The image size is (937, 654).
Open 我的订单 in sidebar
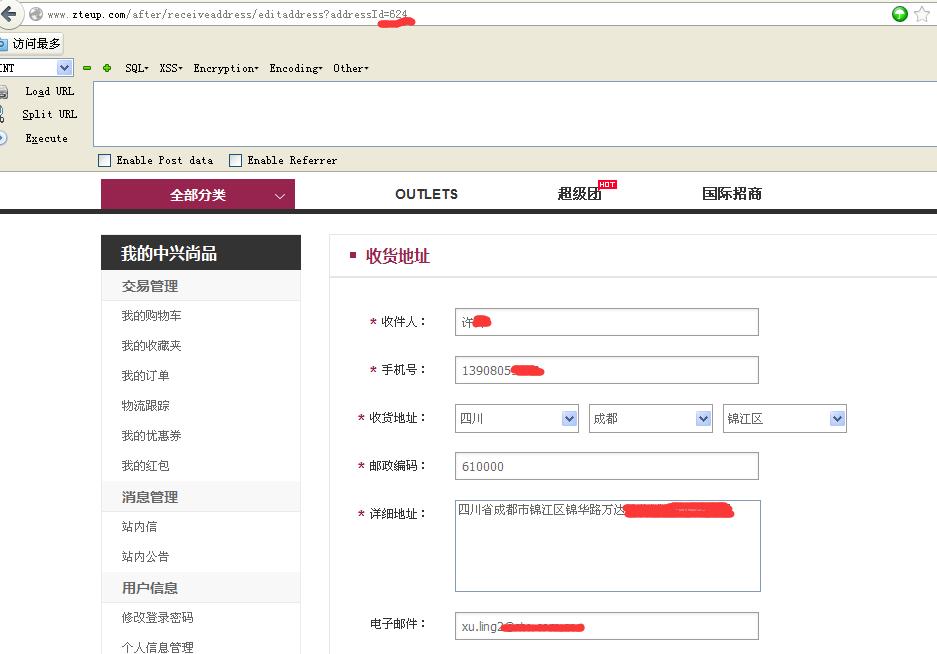click(x=145, y=375)
